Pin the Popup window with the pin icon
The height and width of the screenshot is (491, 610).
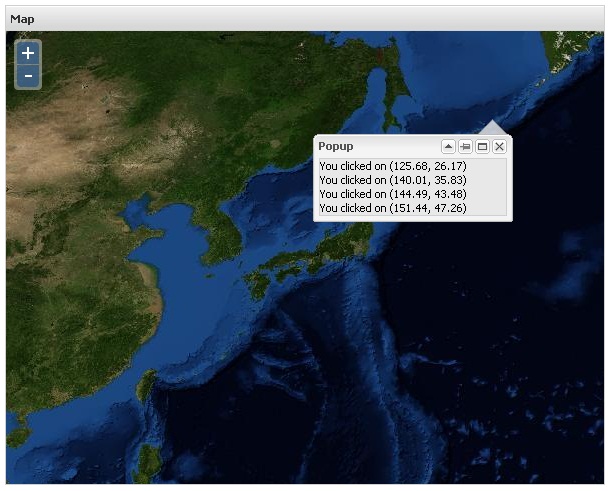point(466,146)
